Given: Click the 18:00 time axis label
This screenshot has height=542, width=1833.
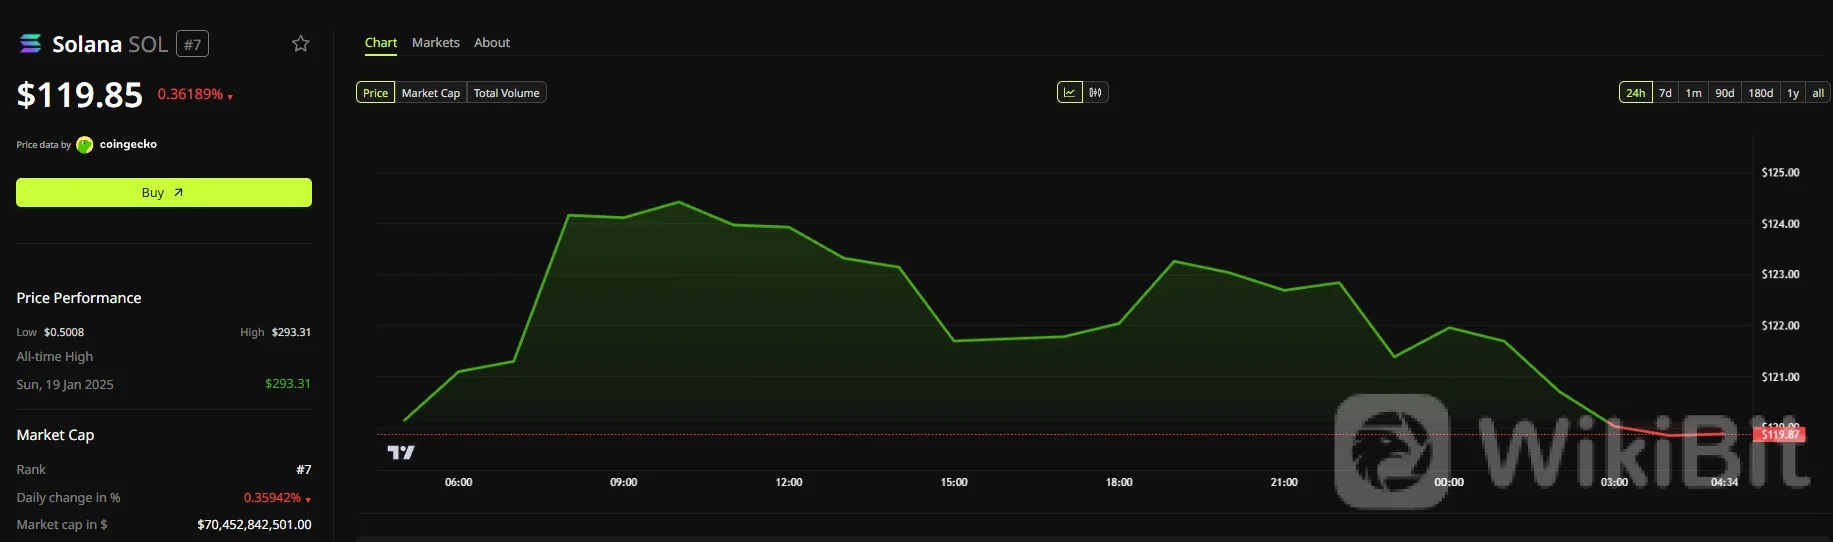Looking at the screenshot, I should pyautogui.click(x=1119, y=482).
